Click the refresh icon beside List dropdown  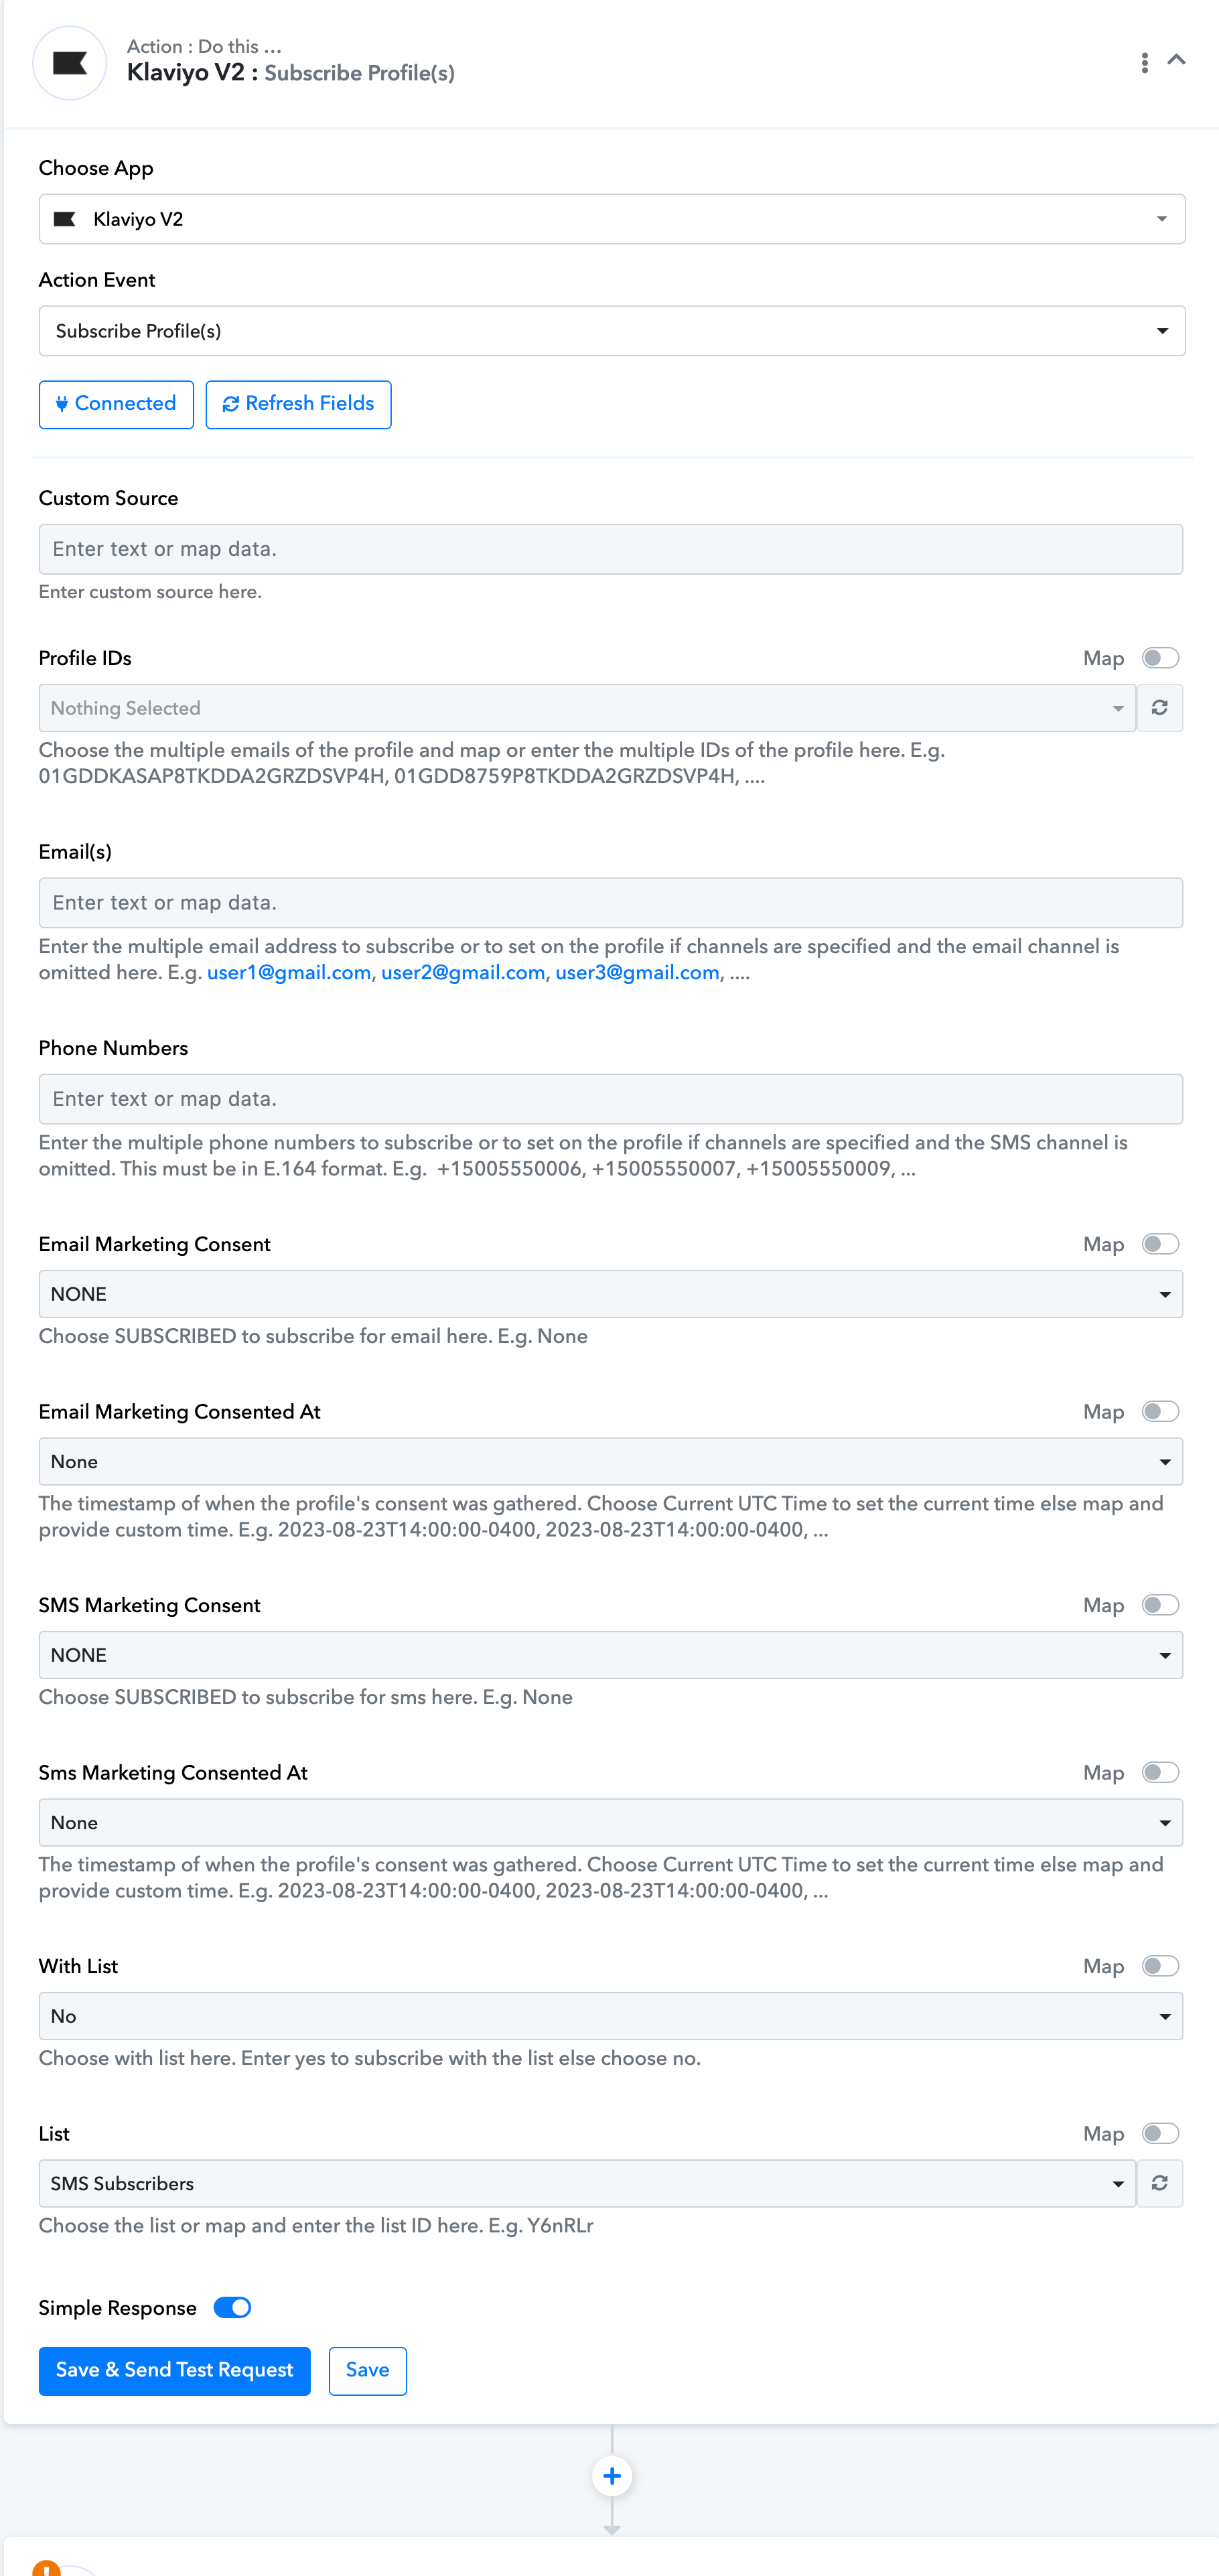[1159, 2183]
